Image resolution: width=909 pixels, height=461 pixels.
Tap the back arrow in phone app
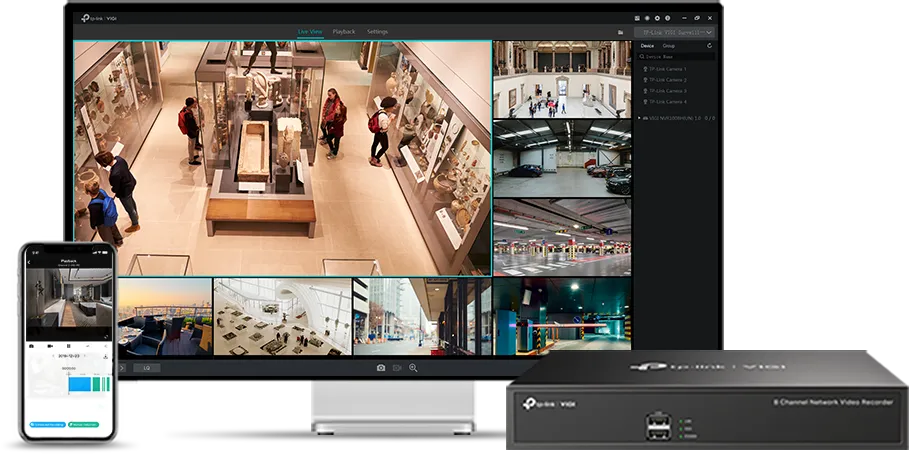point(30,263)
